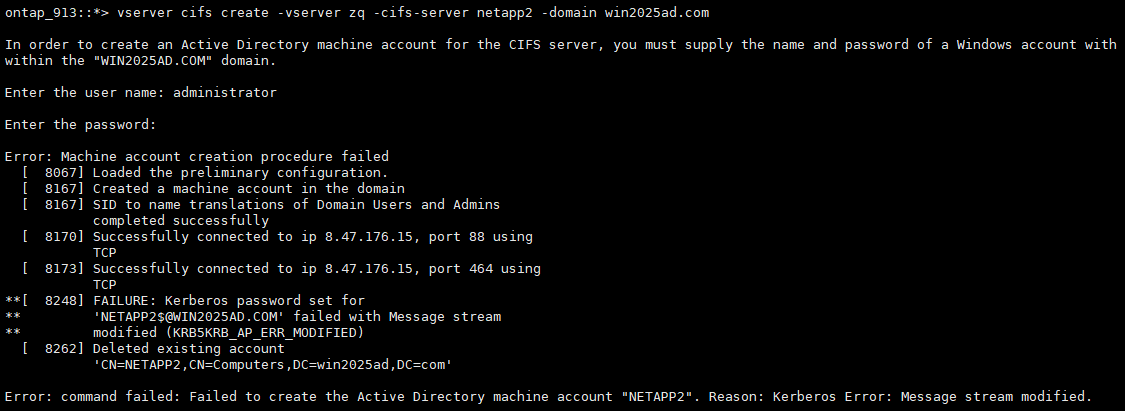Click the entered 'administrator' user name
This screenshot has height=411, width=1125.
pyautogui.click(x=225, y=92)
